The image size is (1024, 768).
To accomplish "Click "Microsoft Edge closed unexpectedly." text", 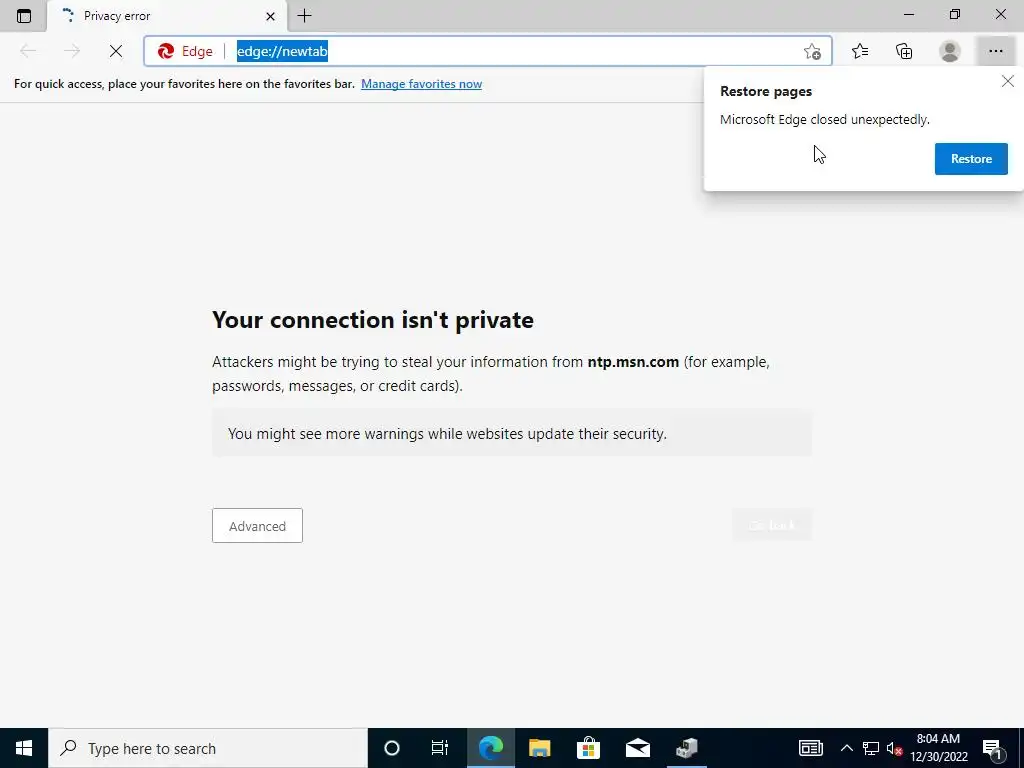I will [x=825, y=120].
